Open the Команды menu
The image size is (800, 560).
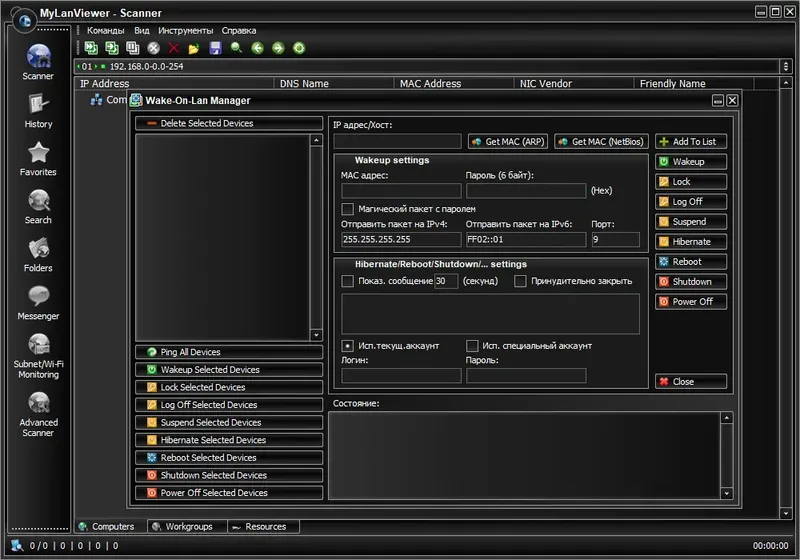pyautogui.click(x=105, y=31)
